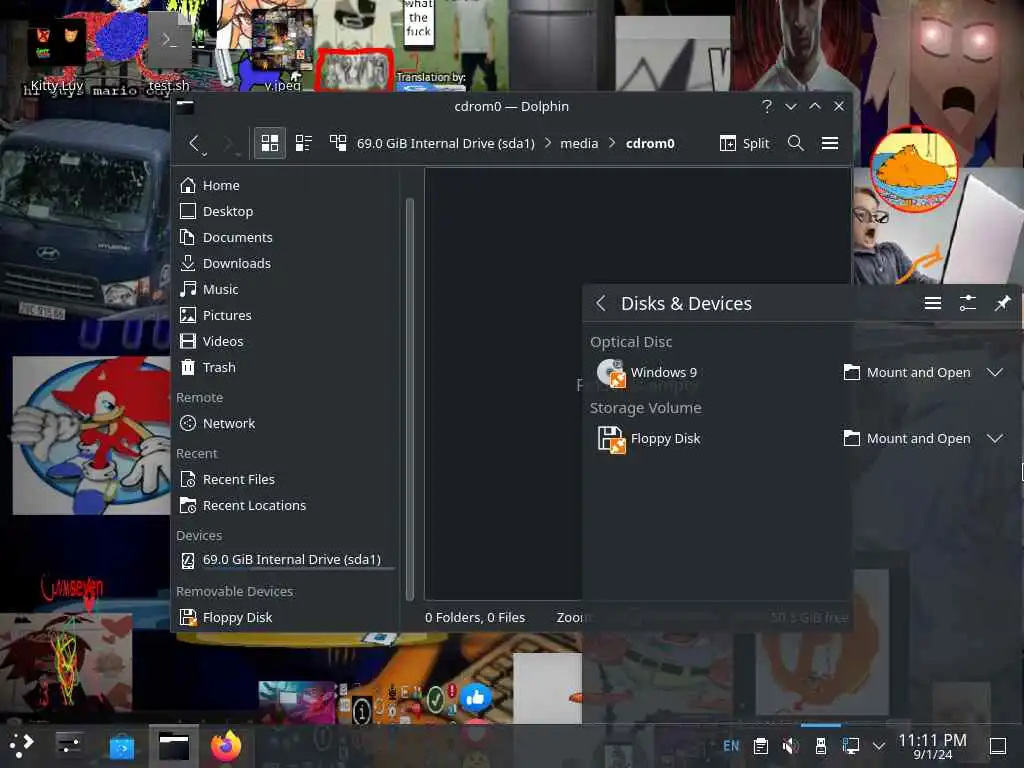Open KDE application launcher in taskbar

[x=22, y=745]
